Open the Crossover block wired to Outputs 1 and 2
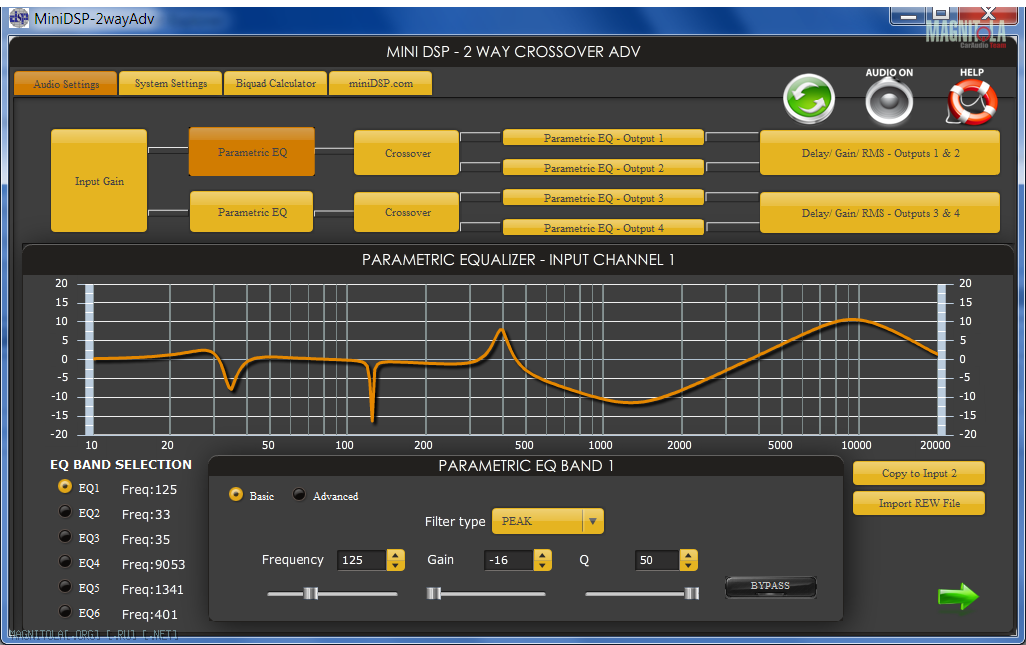Screen dimensions: 1026x645 407,153
